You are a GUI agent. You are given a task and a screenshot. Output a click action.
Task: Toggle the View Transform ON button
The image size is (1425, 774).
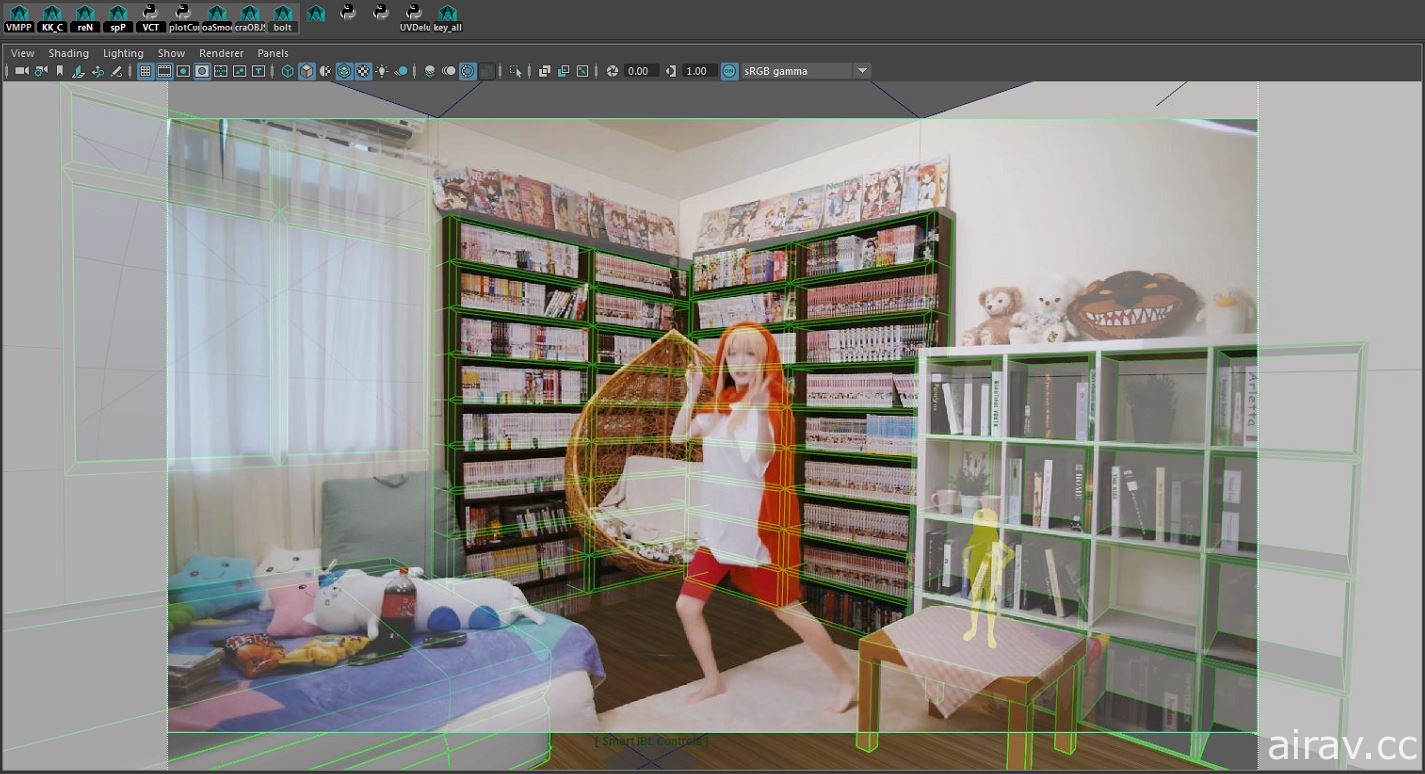tap(729, 71)
